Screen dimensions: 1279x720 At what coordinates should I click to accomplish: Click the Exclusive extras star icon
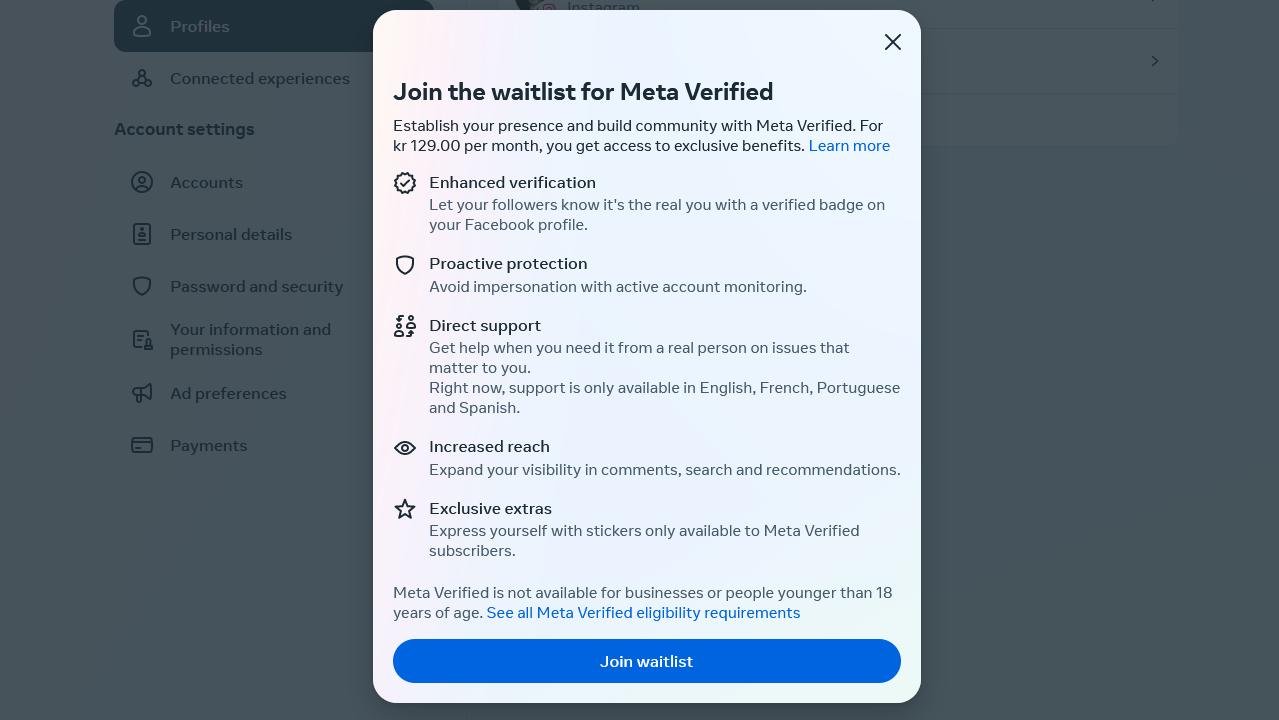tap(405, 509)
